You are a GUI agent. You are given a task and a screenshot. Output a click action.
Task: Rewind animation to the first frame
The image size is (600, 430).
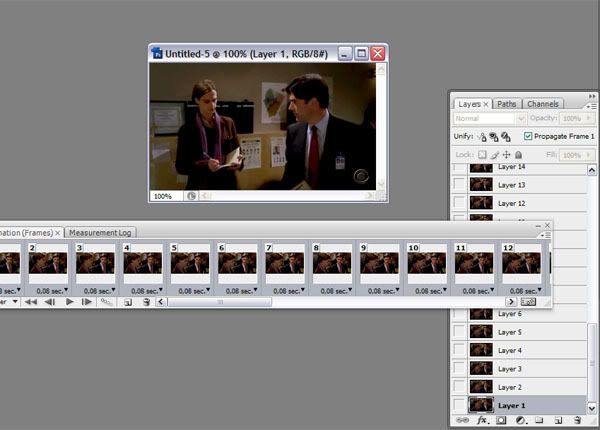click(31, 302)
